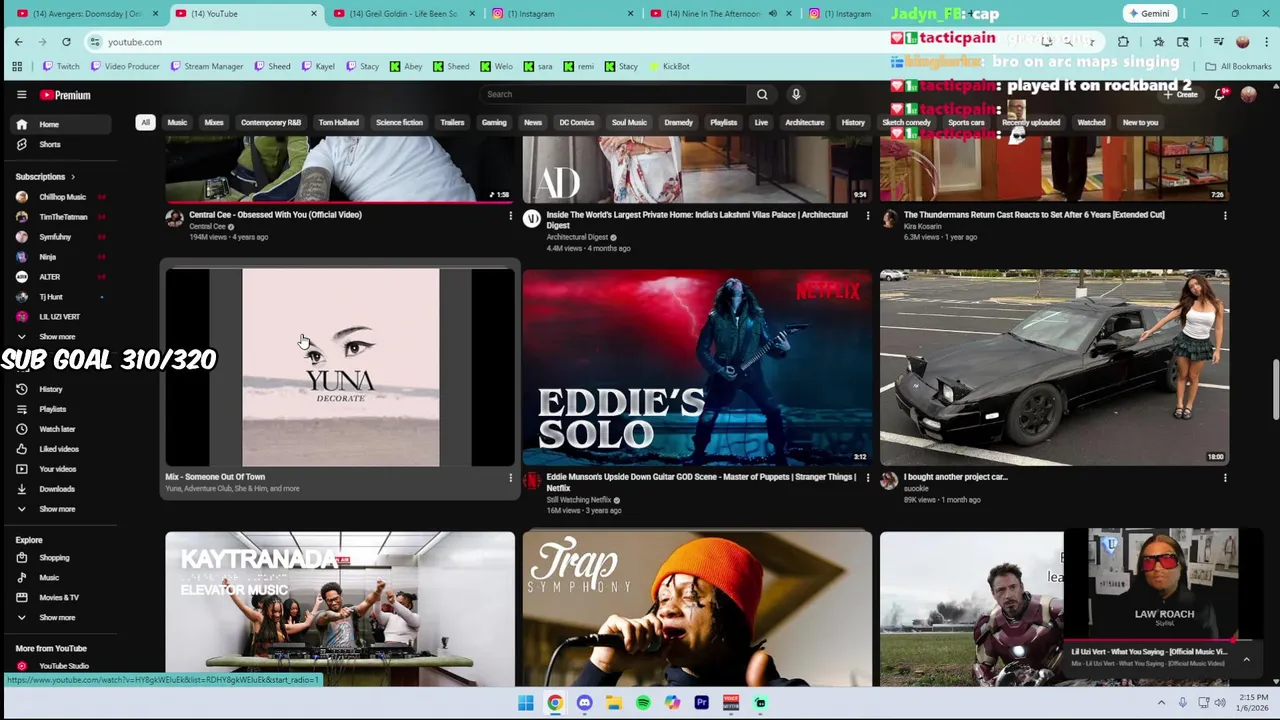Open the Trap Symphony thumbnail
The image size is (1280, 720).
pyautogui.click(x=697, y=608)
